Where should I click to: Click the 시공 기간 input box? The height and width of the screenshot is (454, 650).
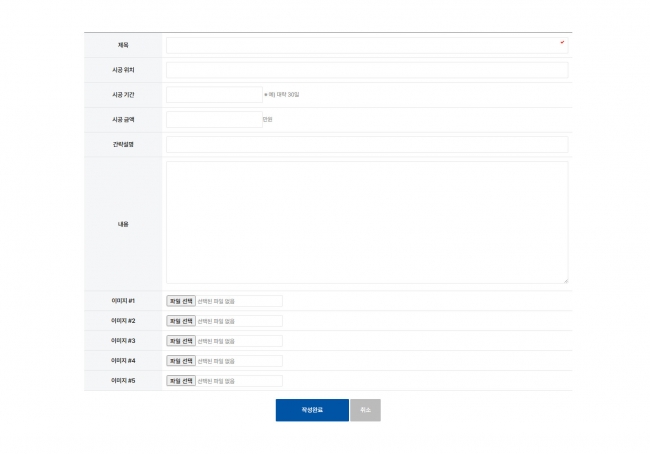point(214,95)
